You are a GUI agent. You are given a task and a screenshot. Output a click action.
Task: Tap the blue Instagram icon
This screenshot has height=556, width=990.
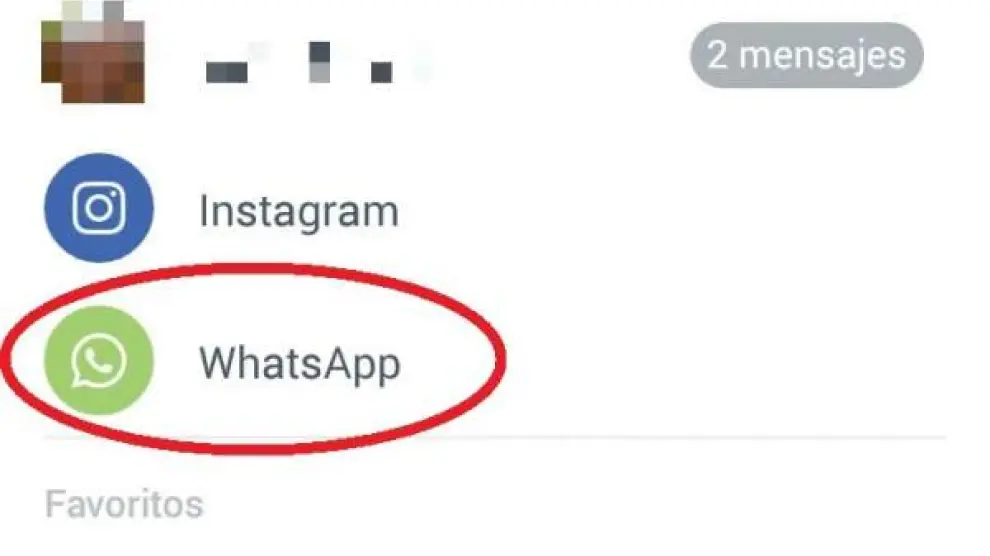tap(98, 208)
